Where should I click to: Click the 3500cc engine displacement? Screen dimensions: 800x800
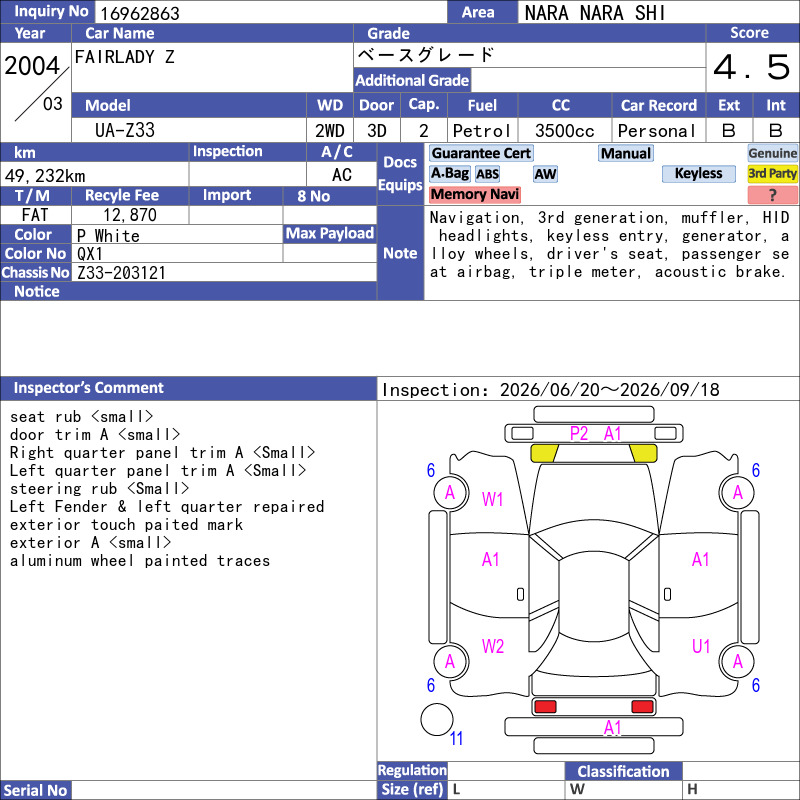564,131
